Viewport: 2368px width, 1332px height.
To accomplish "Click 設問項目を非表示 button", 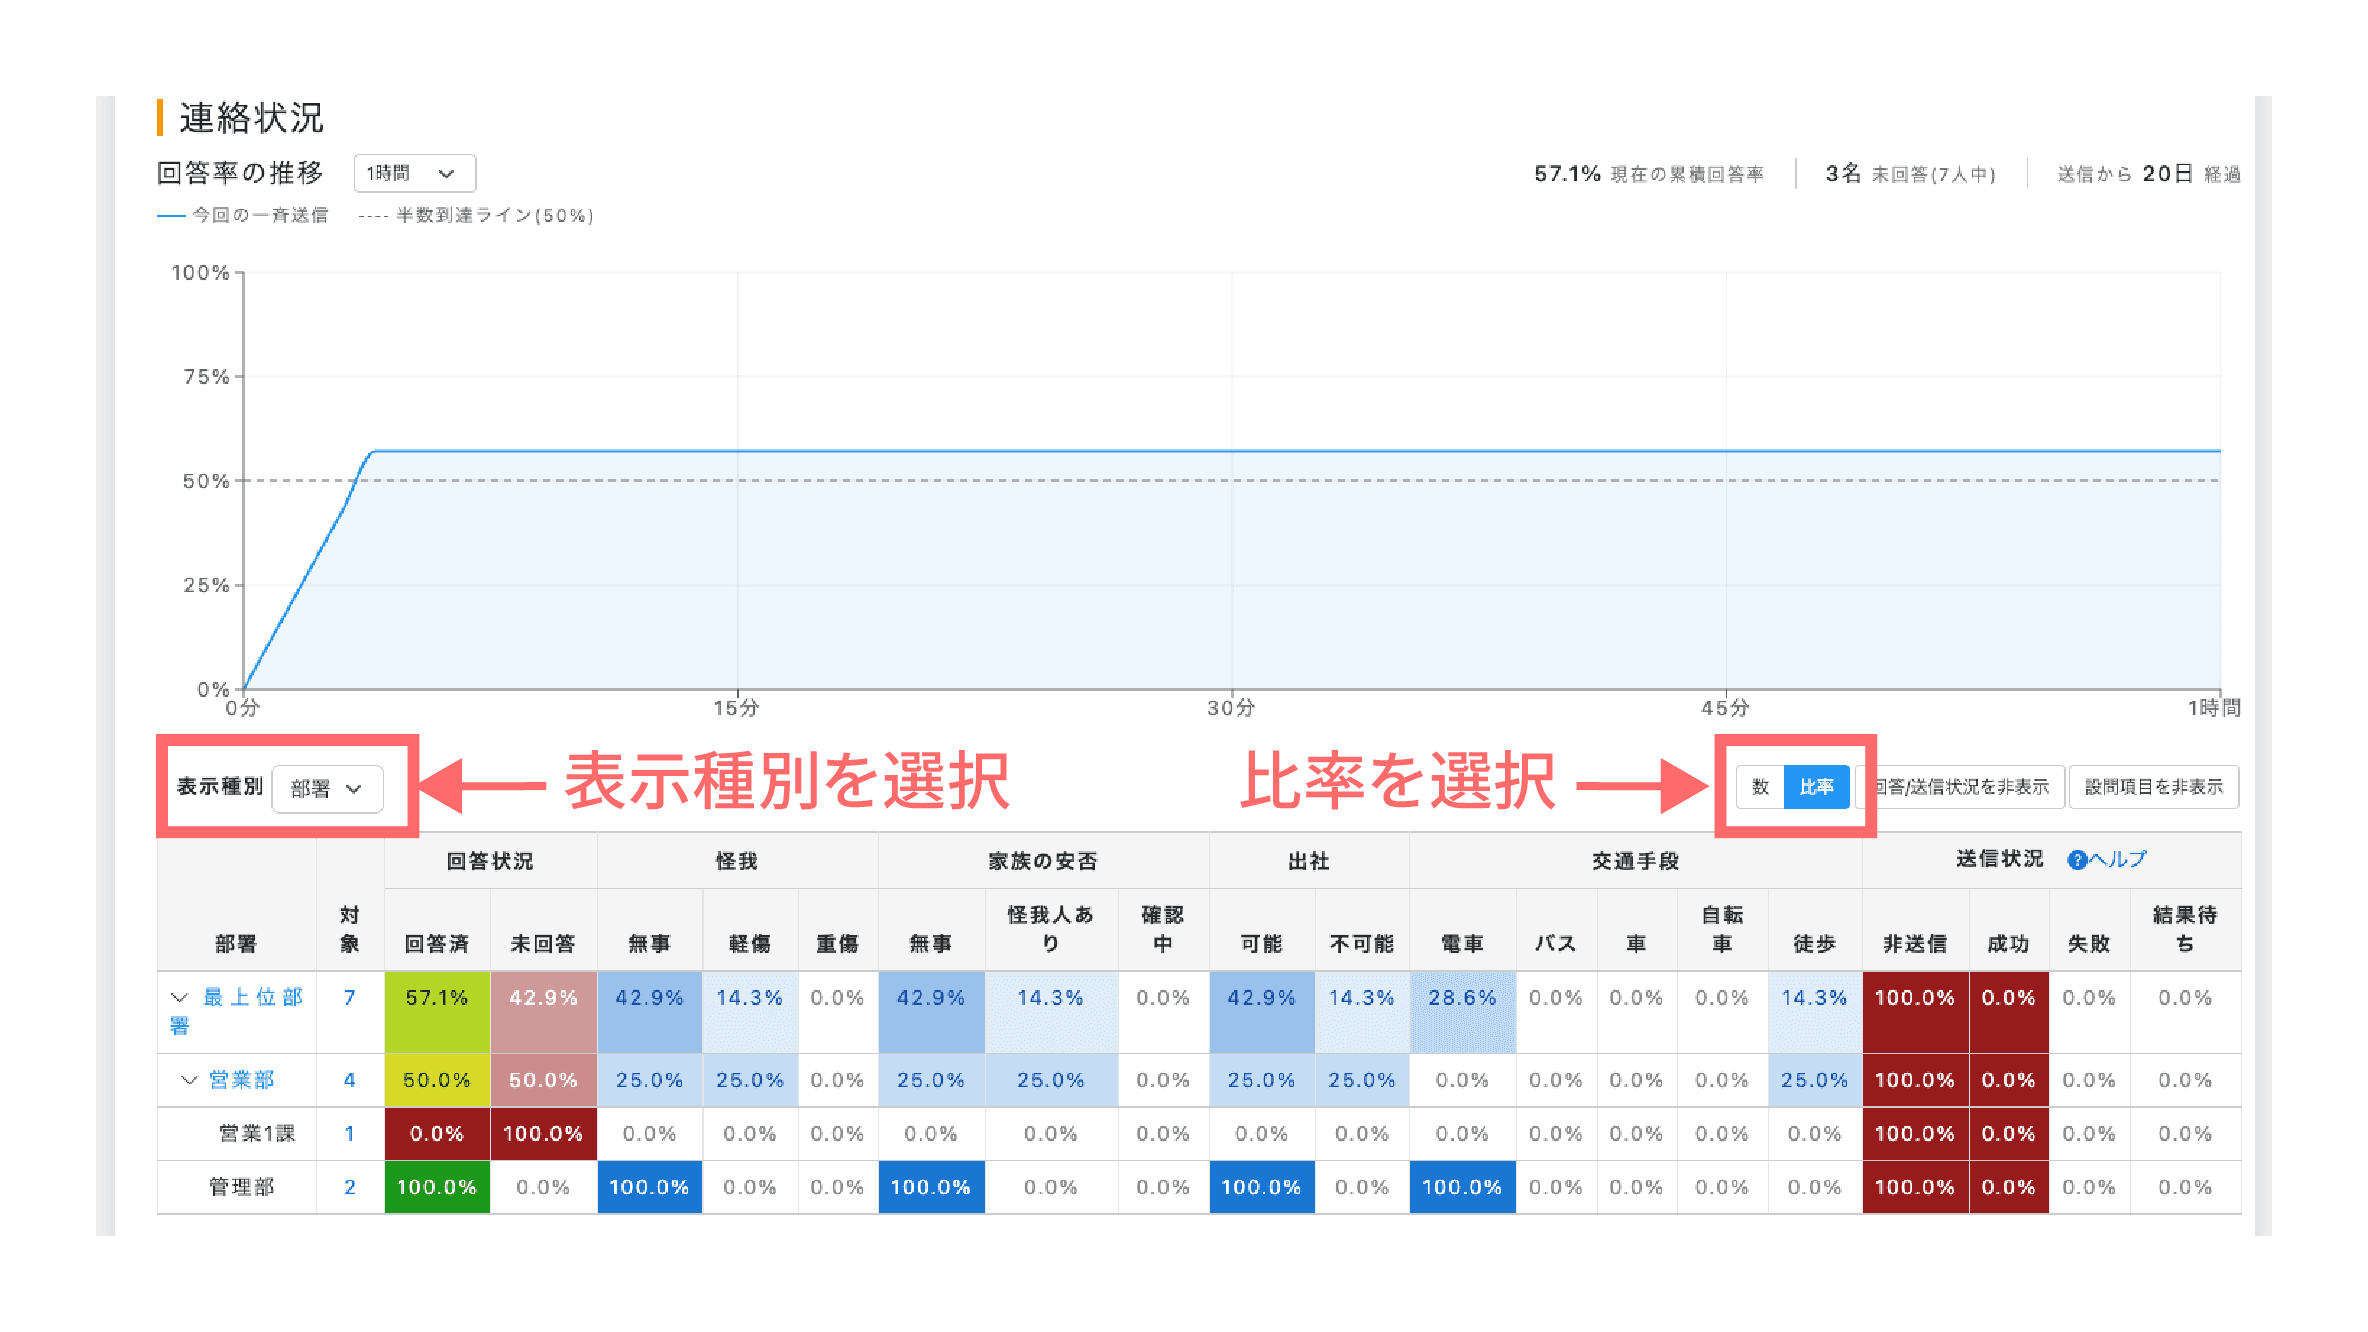I will click(x=2153, y=787).
